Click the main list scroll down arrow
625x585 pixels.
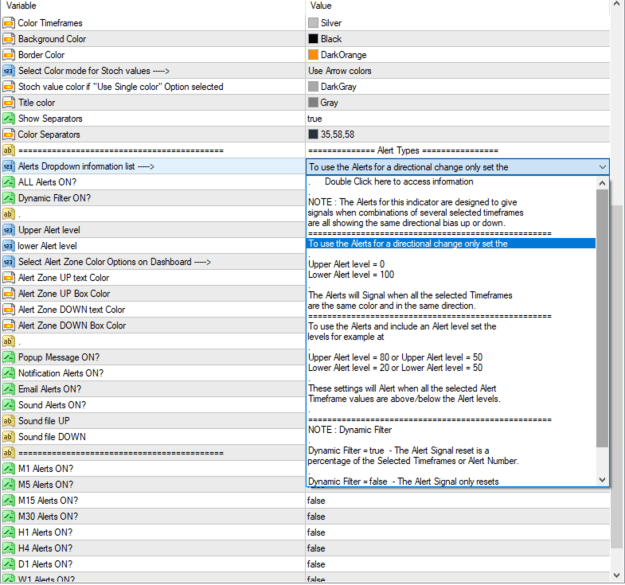[617, 575]
